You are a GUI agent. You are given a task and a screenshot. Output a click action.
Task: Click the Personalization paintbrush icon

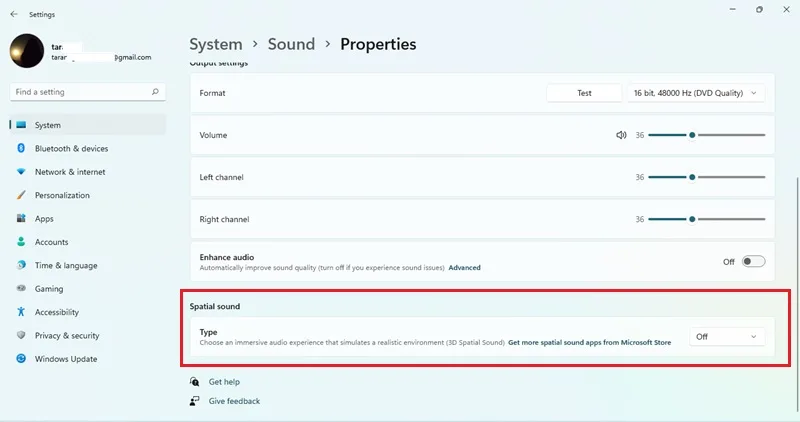coord(21,195)
